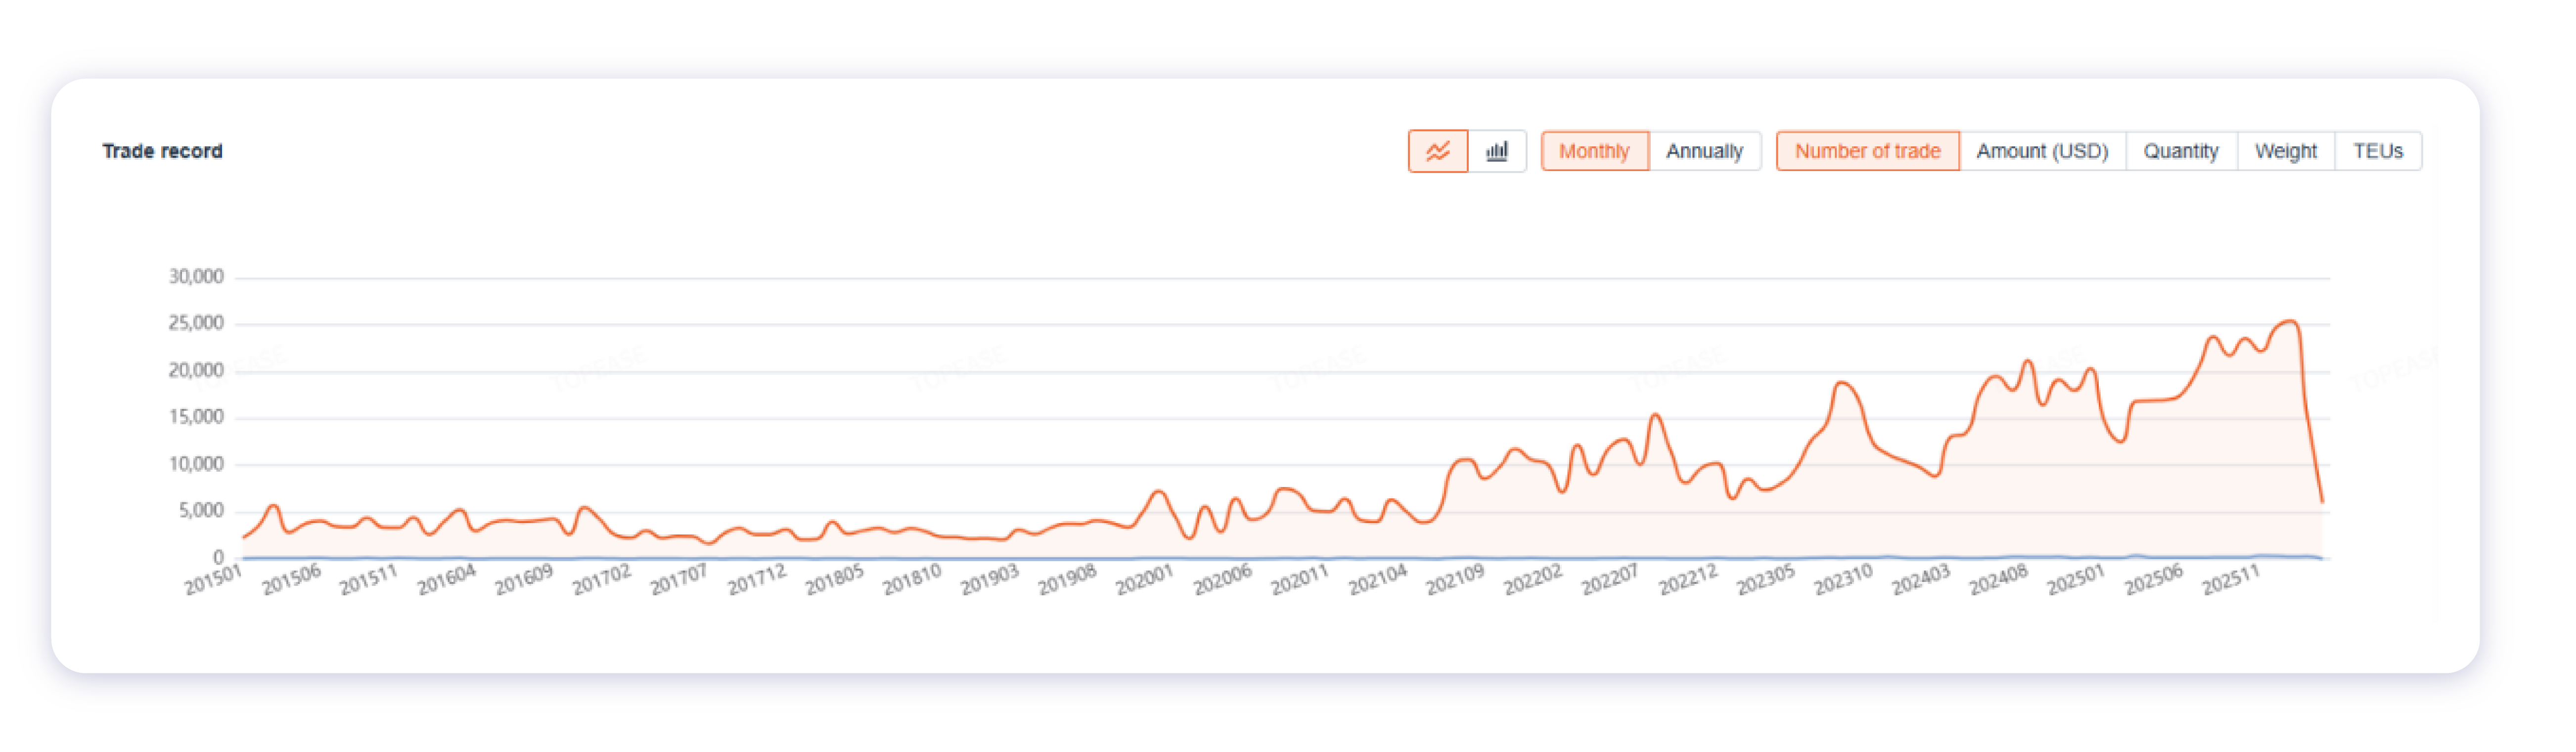Switch to the bar chart view icon

(x=1496, y=151)
